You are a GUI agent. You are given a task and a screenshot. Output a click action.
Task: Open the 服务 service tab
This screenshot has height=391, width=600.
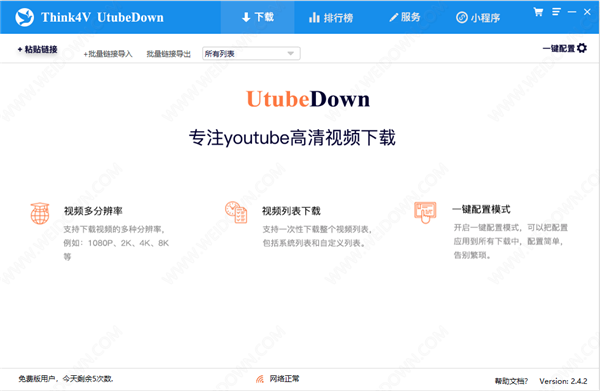click(x=404, y=17)
